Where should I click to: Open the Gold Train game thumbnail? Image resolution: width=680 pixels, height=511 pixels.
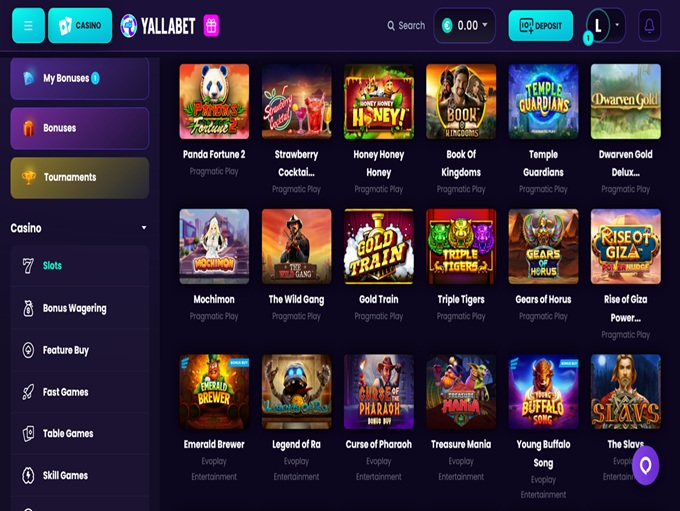coord(379,246)
